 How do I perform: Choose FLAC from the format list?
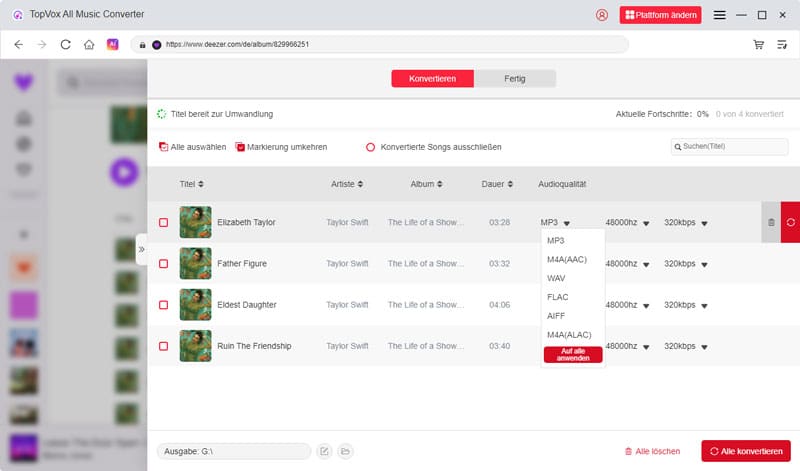click(558, 297)
